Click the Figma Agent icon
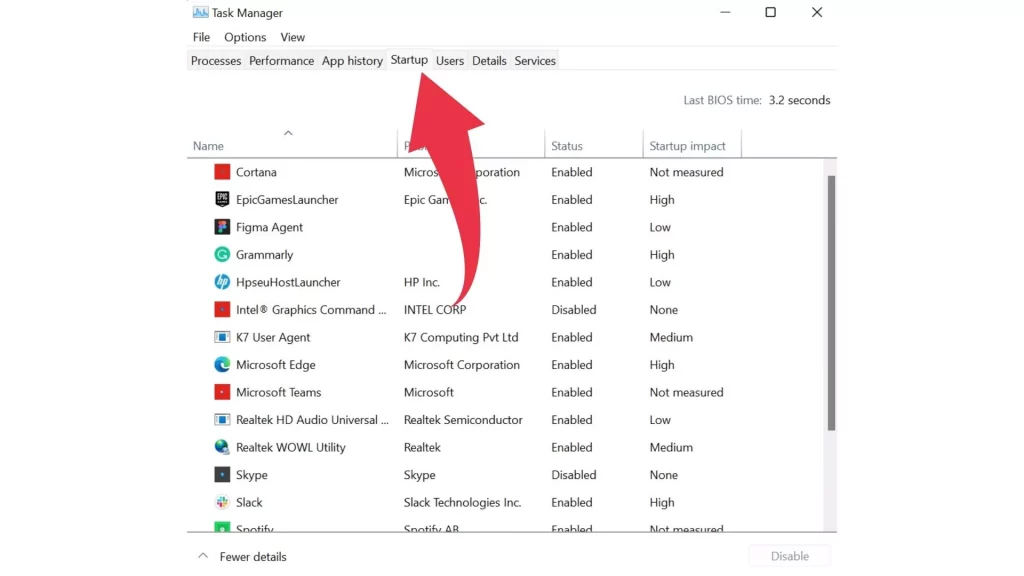The image size is (1024, 576). click(x=222, y=227)
